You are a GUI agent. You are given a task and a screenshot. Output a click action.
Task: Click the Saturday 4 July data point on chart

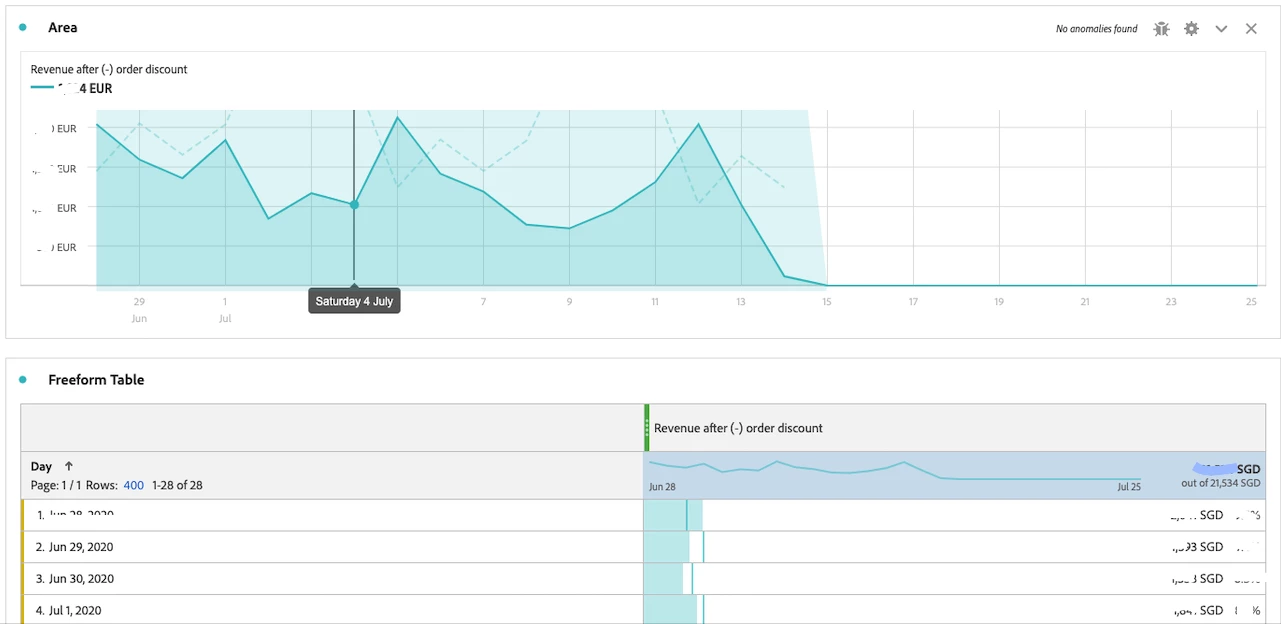pos(354,204)
